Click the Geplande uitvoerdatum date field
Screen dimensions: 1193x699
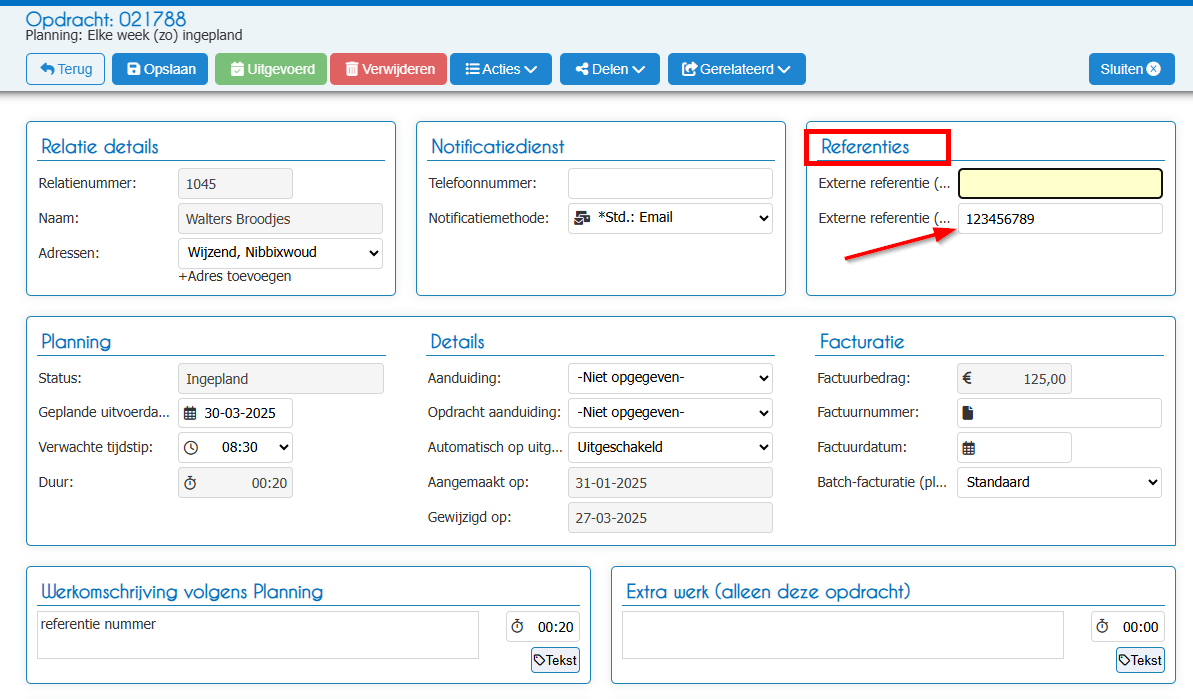(x=236, y=413)
